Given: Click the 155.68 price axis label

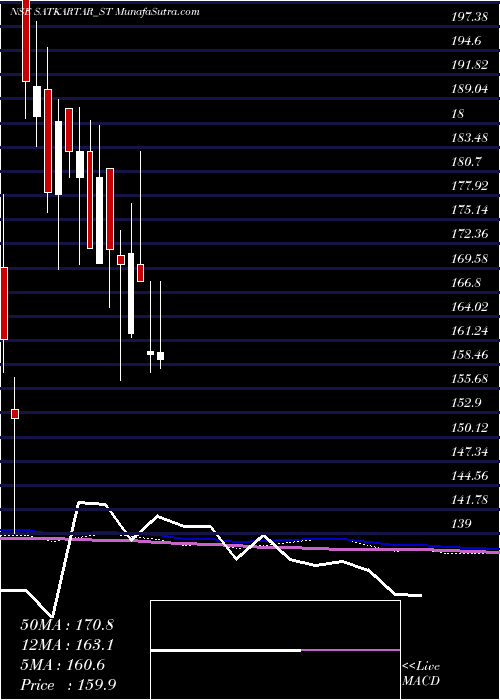Looking at the screenshot, I should tap(469, 379).
